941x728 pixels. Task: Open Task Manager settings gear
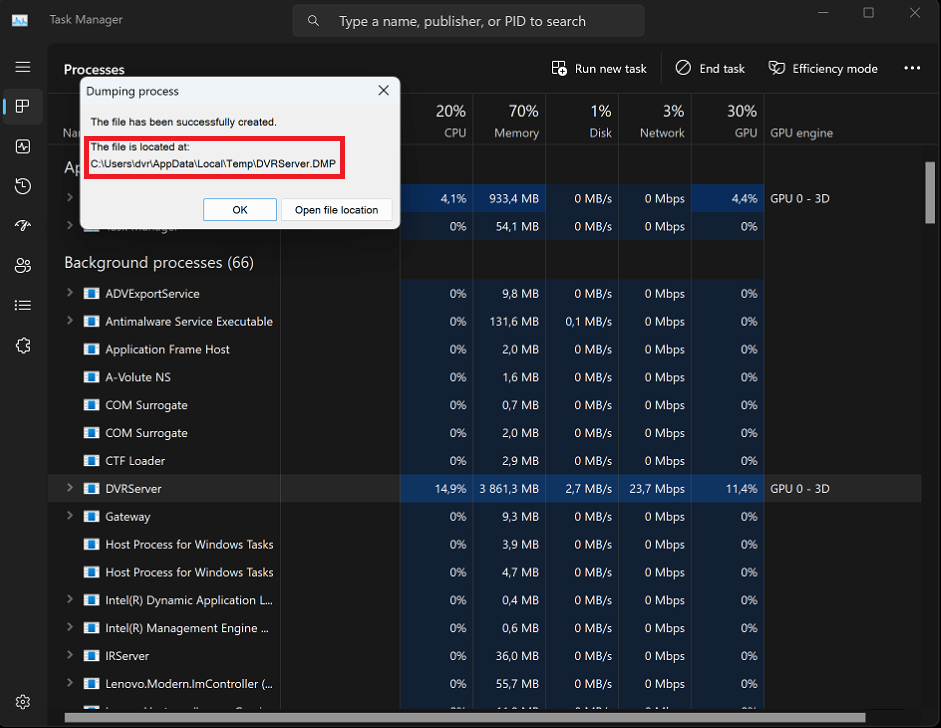pos(23,702)
